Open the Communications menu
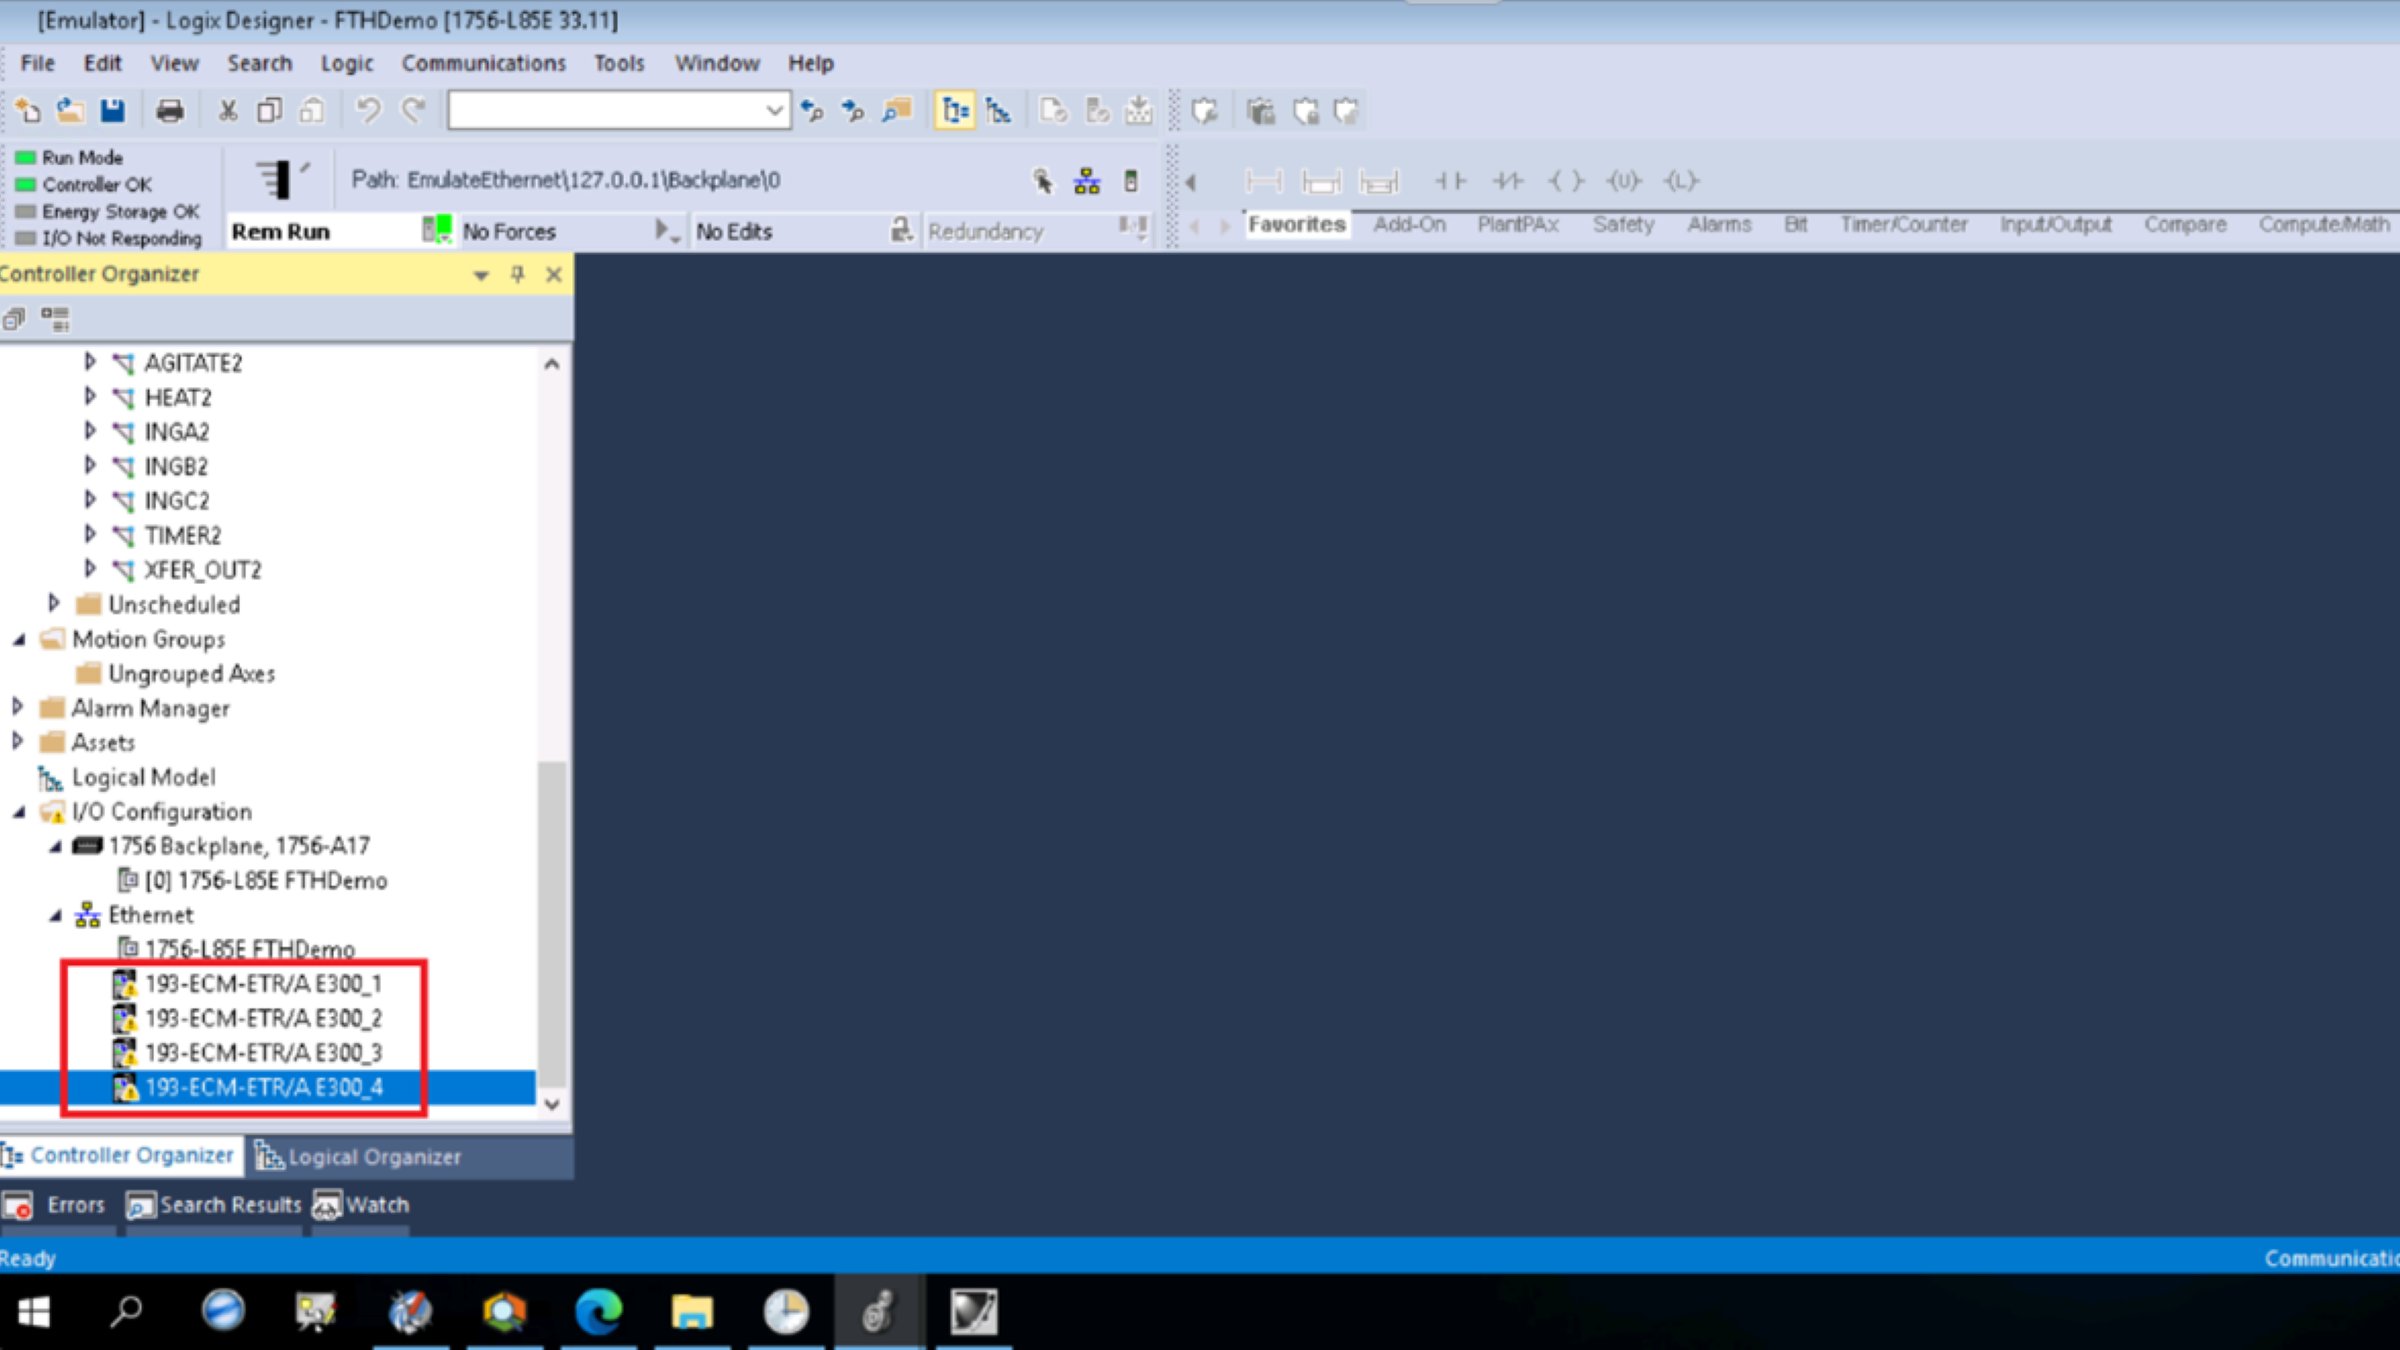Screen dimensions: 2400x1350 (x=484, y=63)
